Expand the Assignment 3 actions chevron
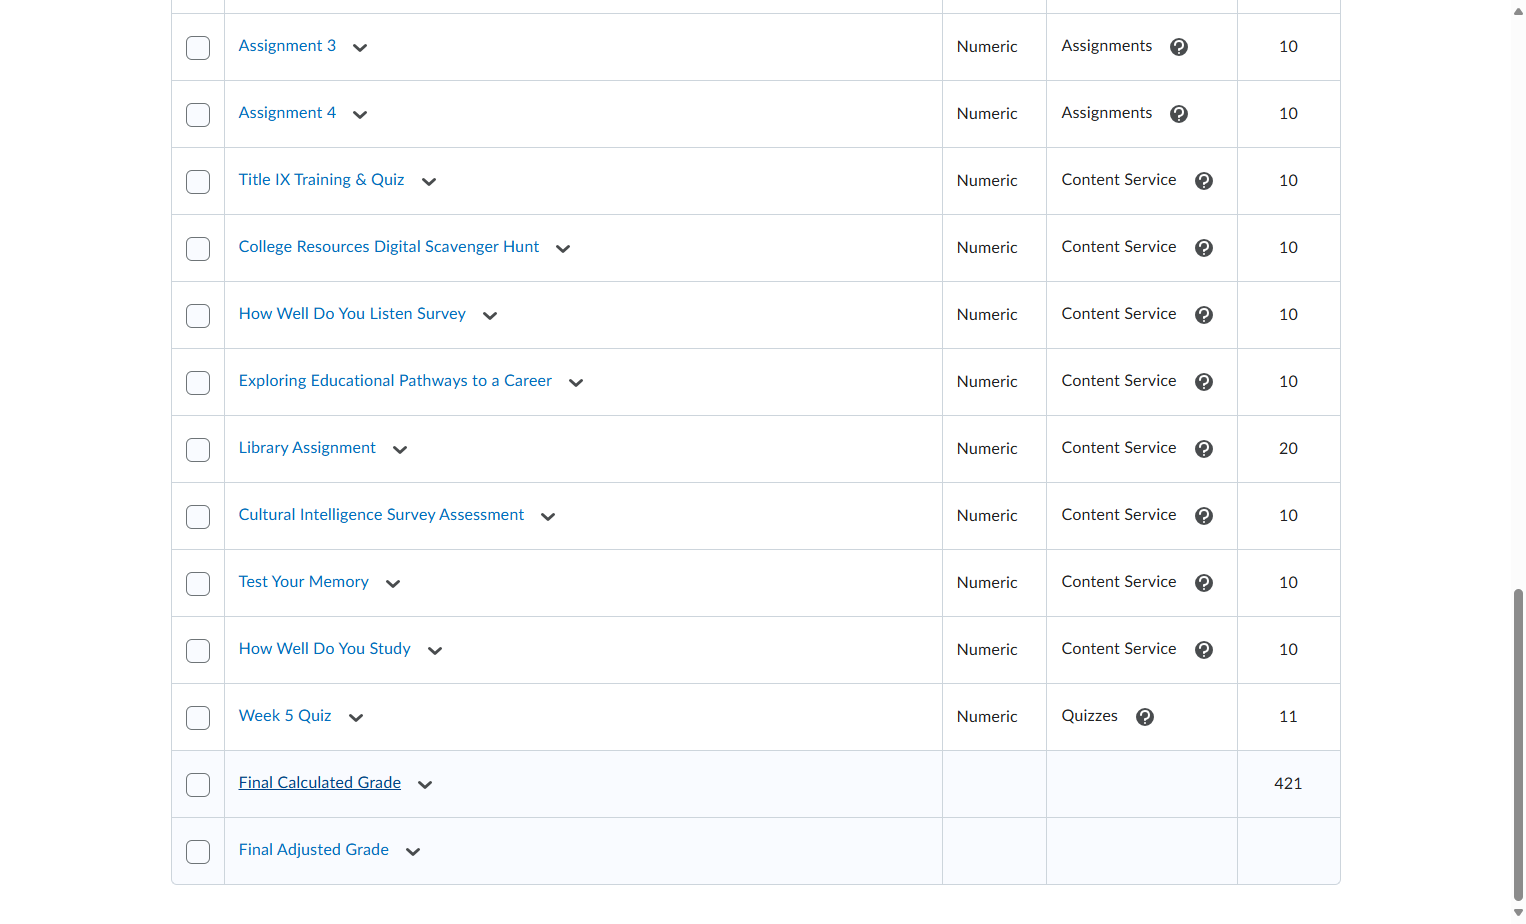The image size is (1526, 924). pos(360,48)
